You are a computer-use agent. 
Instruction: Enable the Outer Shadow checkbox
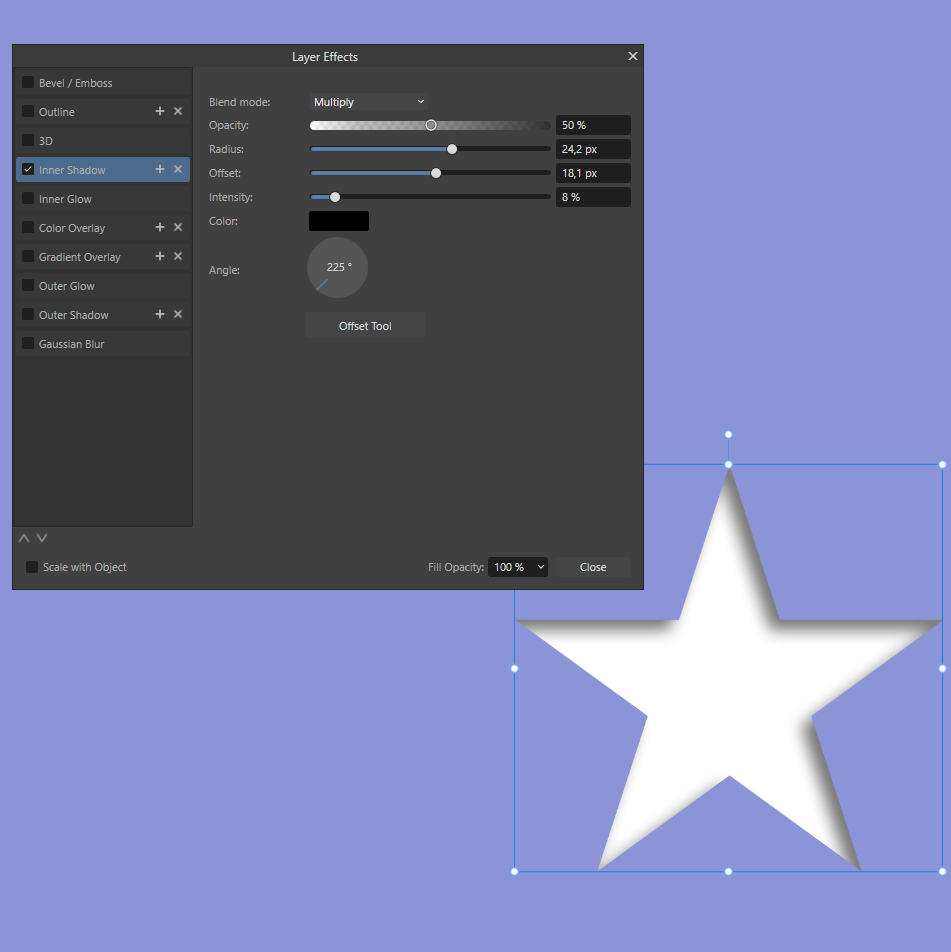point(28,314)
